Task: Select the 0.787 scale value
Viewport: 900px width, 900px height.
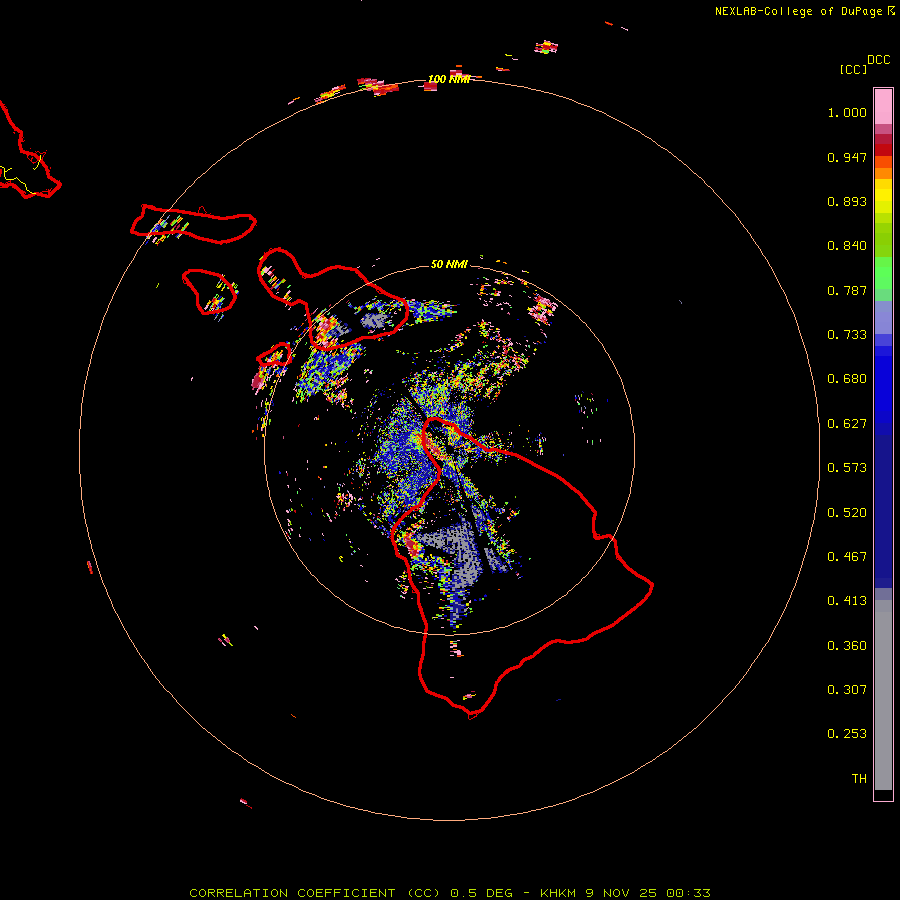Action: coord(847,290)
